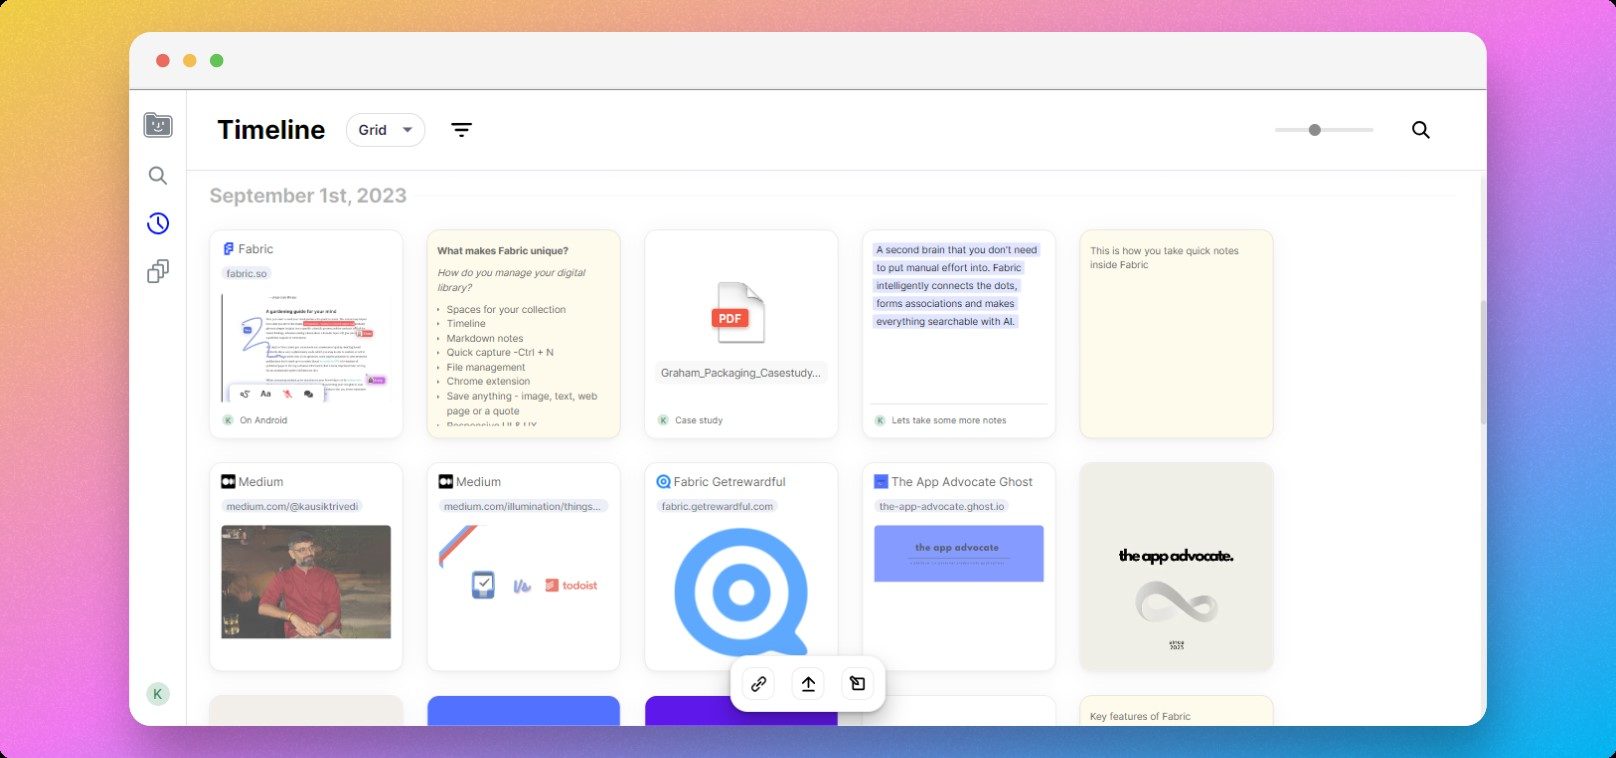
Task: Click the Medium logo on kausiktrivedi card
Action: coord(228,482)
